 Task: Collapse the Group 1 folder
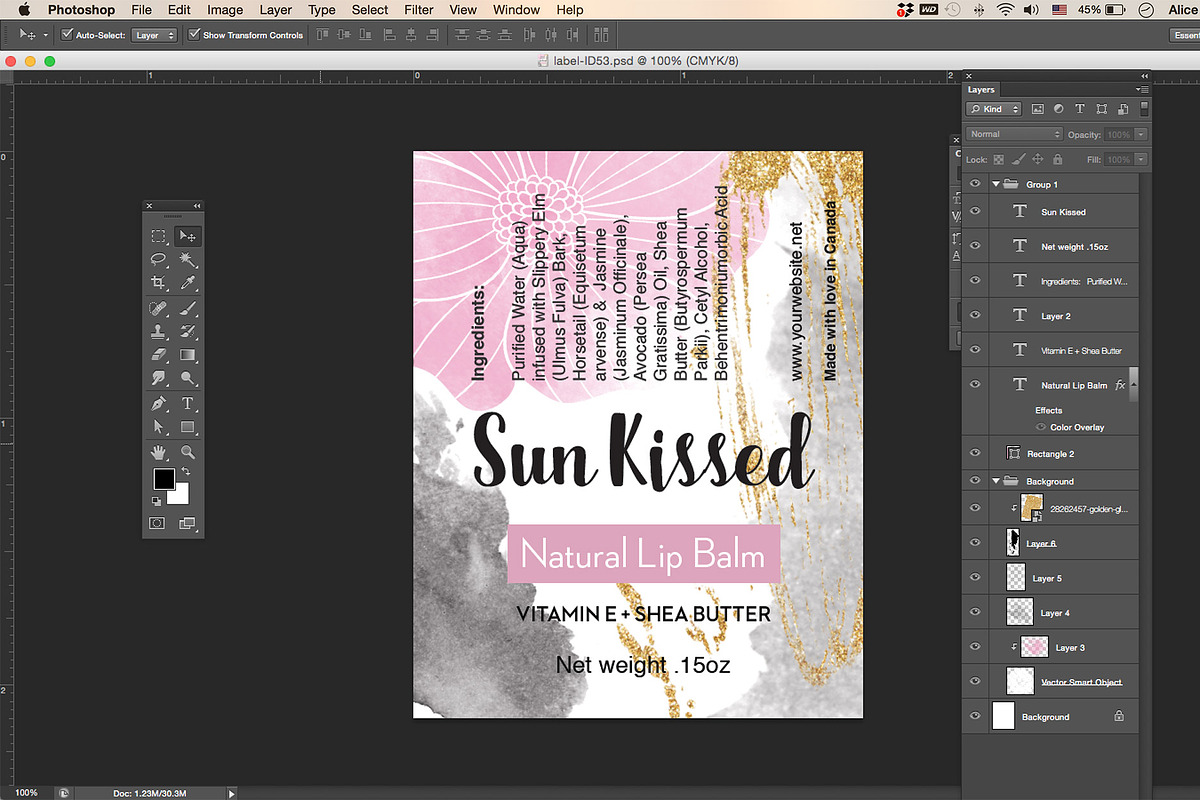[x=996, y=184]
